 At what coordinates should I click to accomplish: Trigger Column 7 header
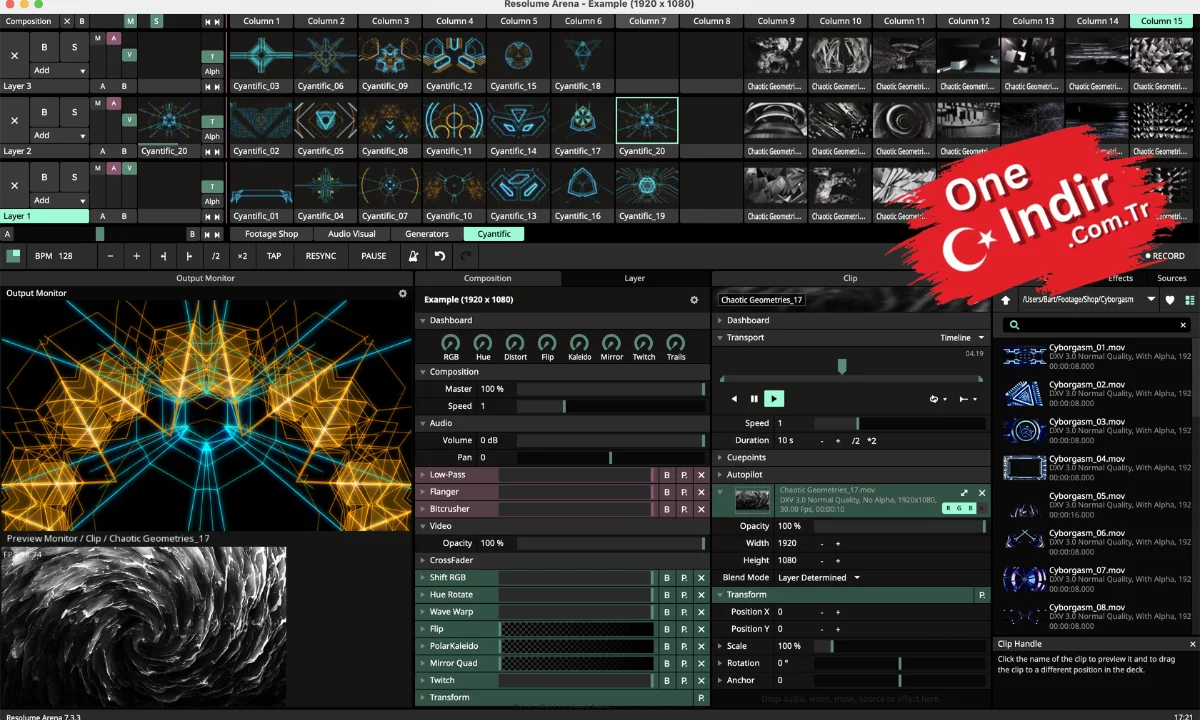tap(647, 21)
